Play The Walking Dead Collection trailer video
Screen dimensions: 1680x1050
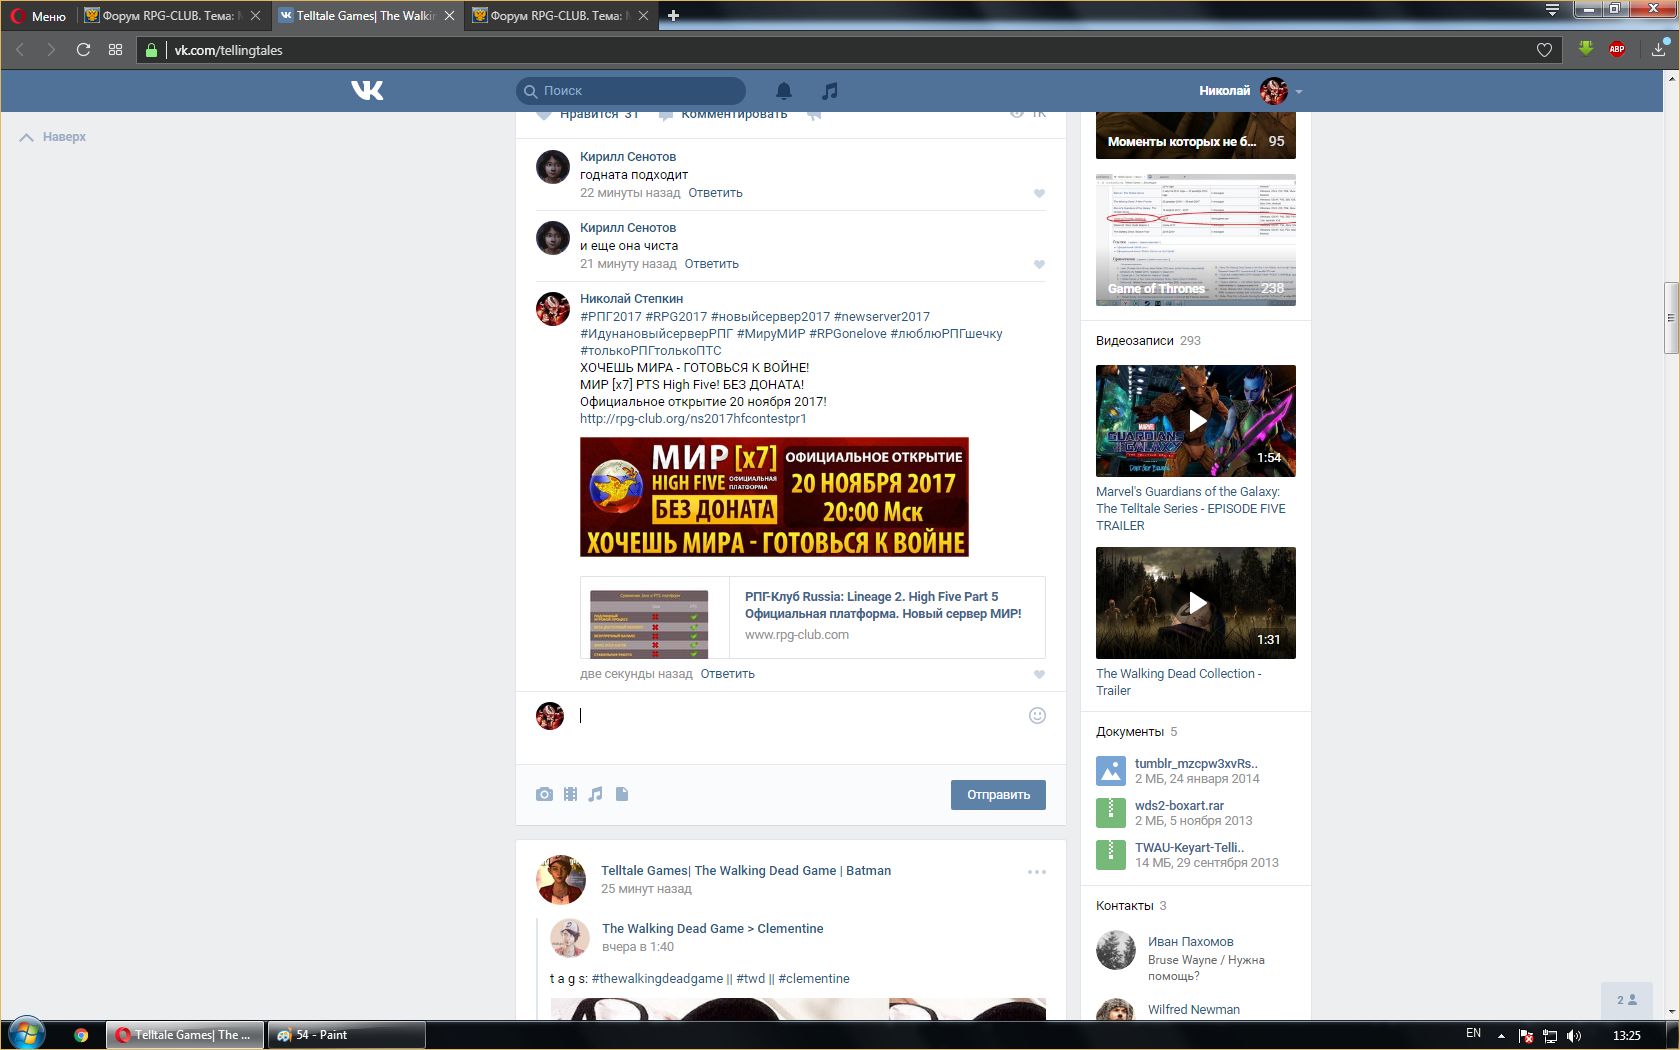pyautogui.click(x=1196, y=603)
